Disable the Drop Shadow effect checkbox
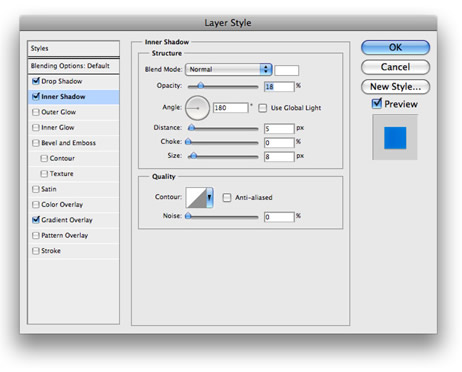 coord(36,81)
